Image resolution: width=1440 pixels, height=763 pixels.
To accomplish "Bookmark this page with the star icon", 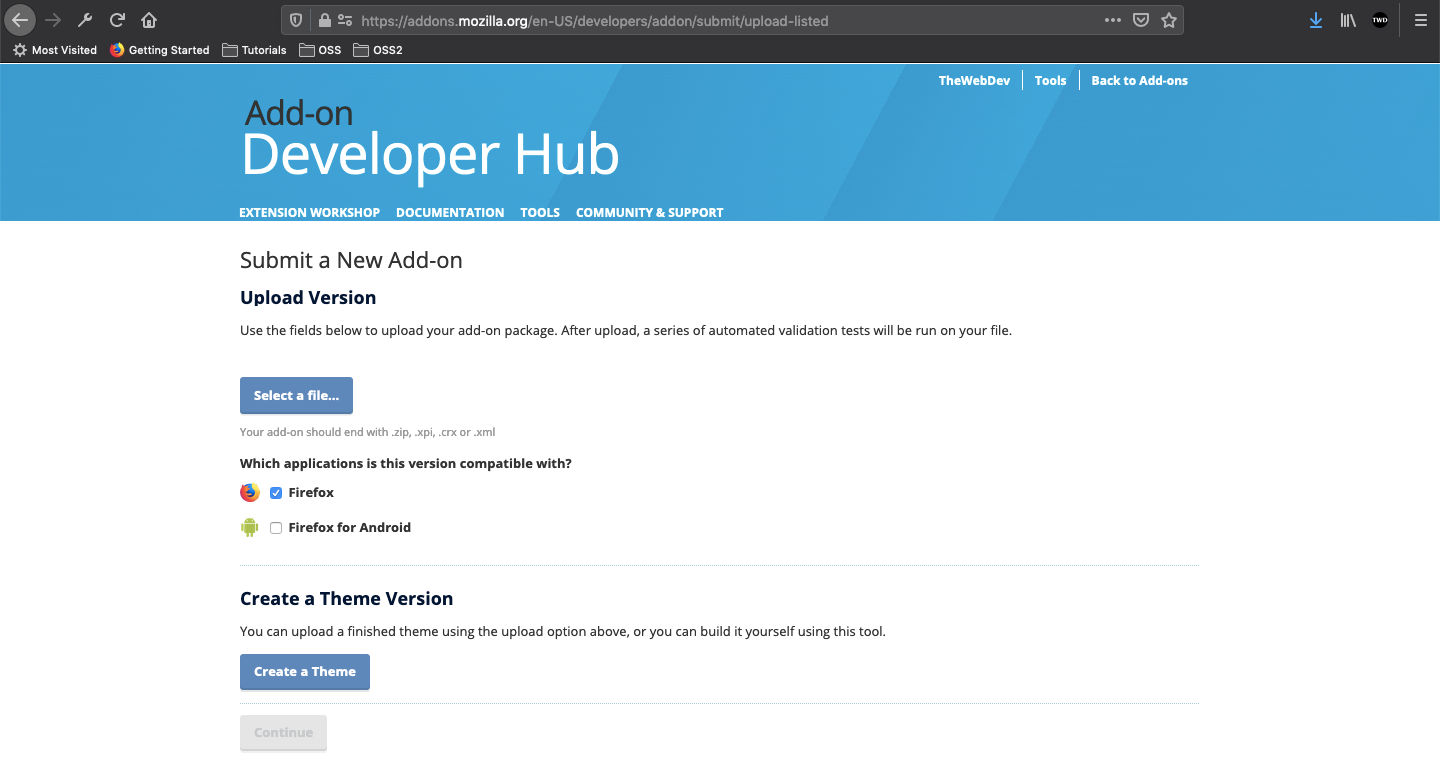I will [1169, 20].
